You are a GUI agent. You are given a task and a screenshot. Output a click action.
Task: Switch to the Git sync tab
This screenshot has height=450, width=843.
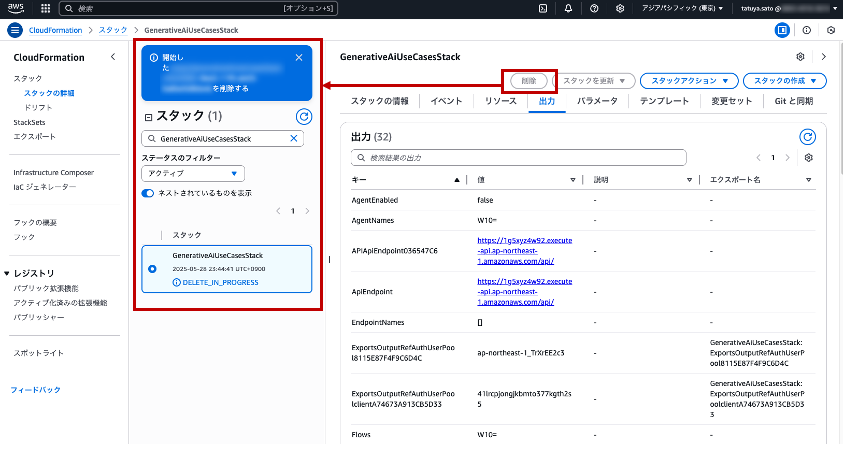click(794, 101)
